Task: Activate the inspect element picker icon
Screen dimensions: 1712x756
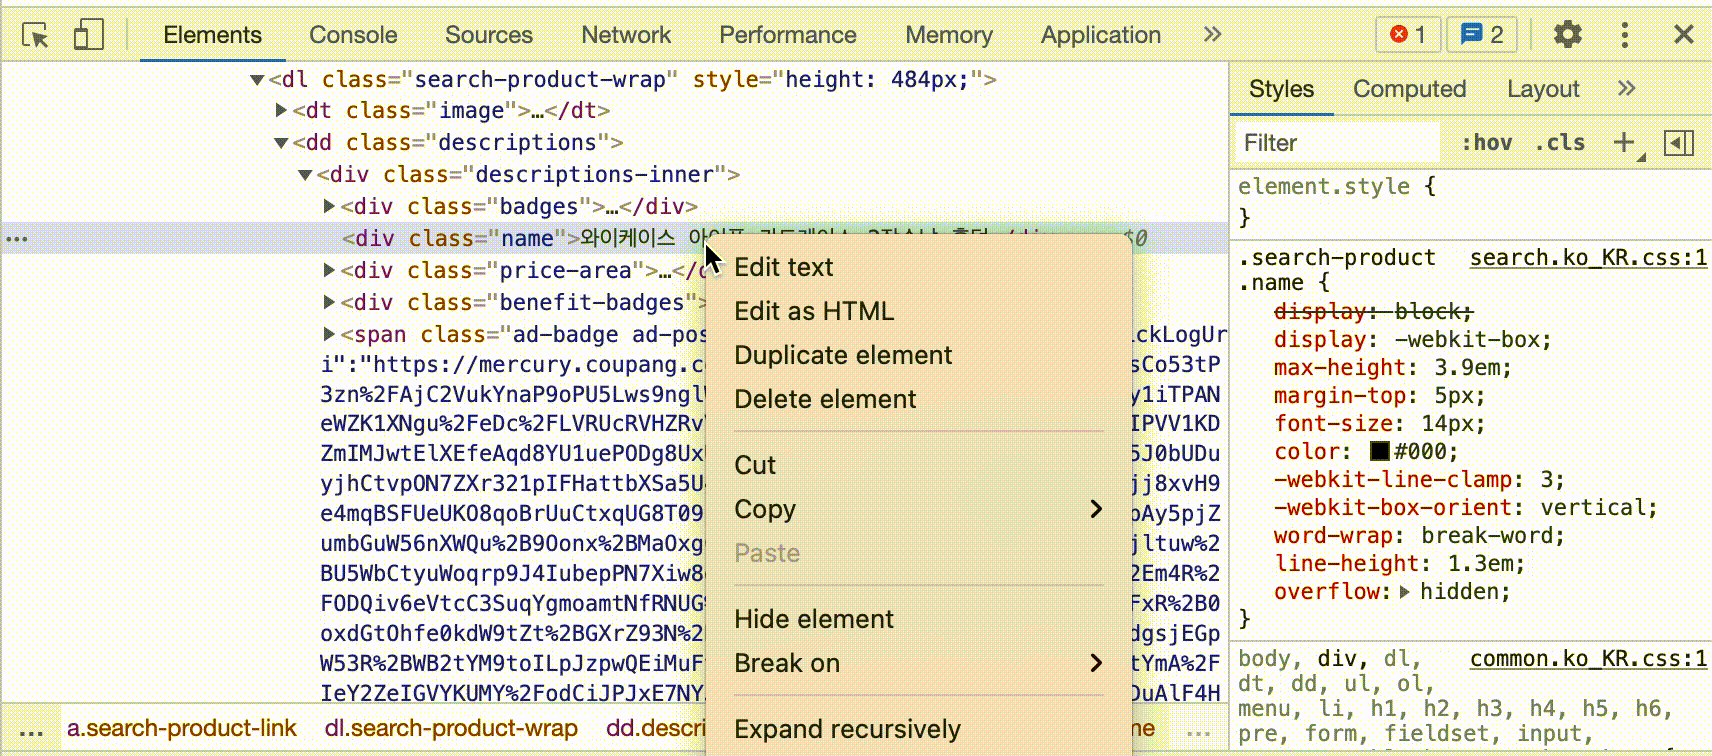Action: coord(36,36)
